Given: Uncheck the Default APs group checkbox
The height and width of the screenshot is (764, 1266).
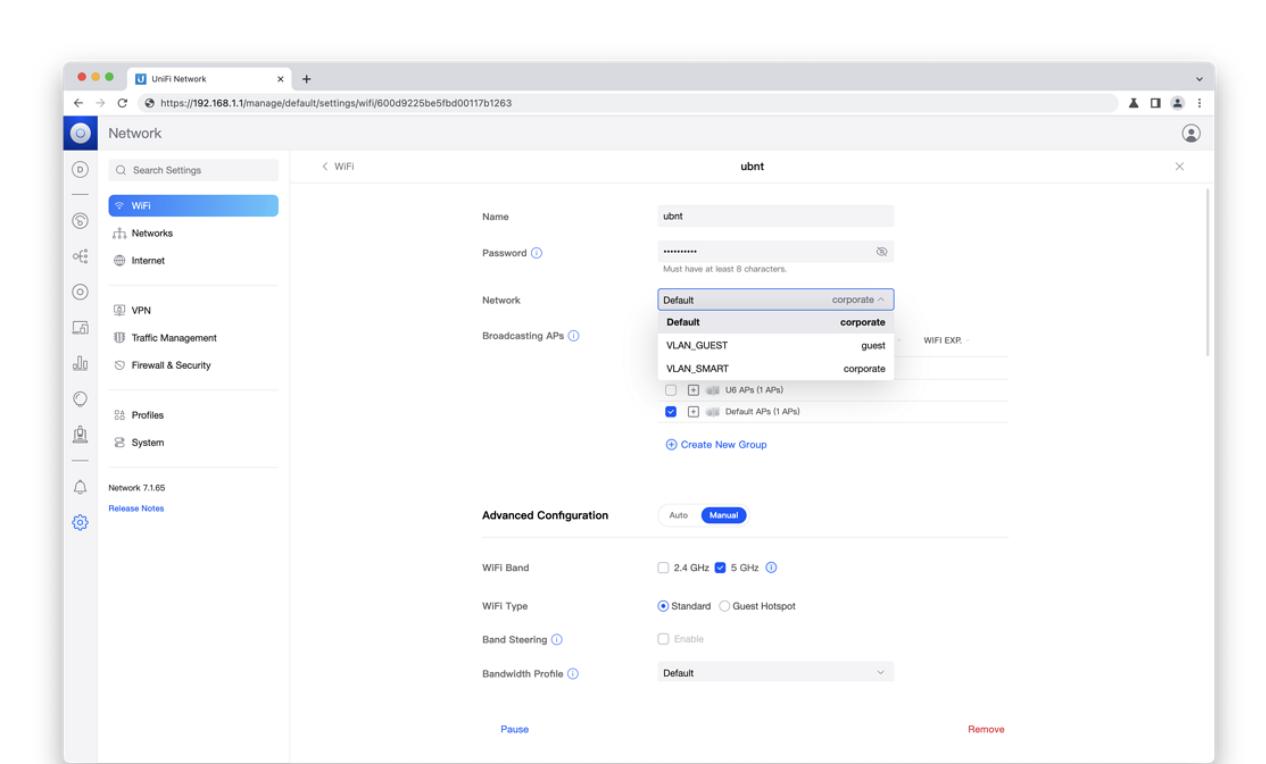Looking at the screenshot, I should [672, 413].
